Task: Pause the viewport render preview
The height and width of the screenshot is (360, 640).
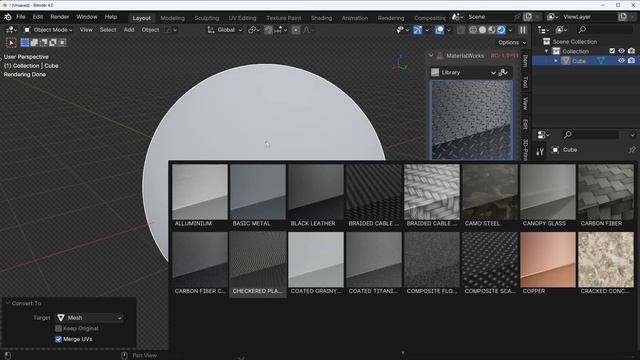Action: click(x=523, y=30)
